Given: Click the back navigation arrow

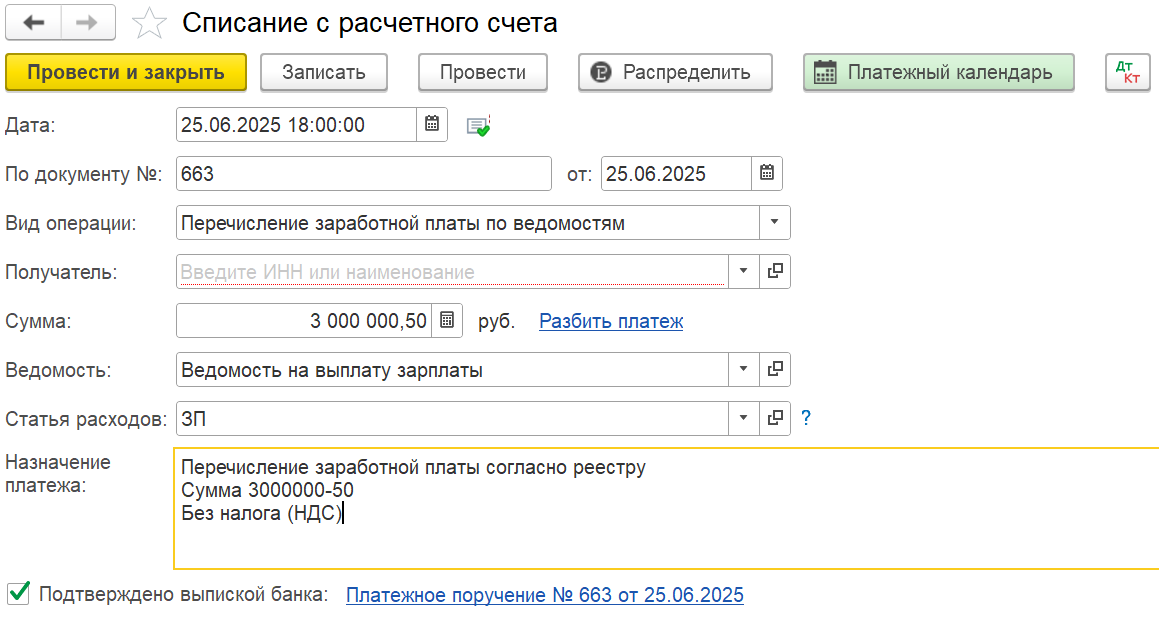Looking at the screenshot, I should [33, 22].
